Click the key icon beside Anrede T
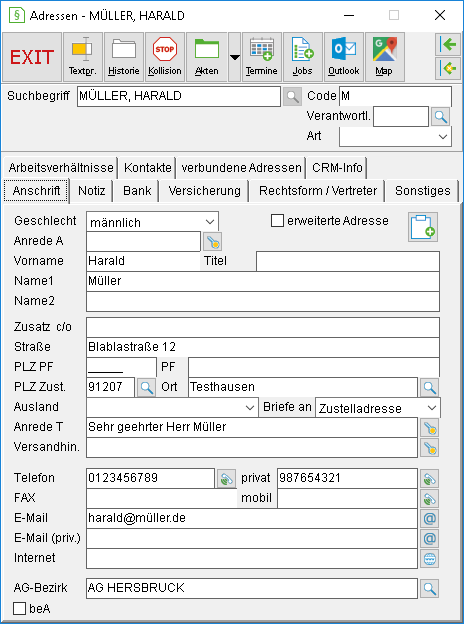This screenshot has width=464, height=624. 429,428
